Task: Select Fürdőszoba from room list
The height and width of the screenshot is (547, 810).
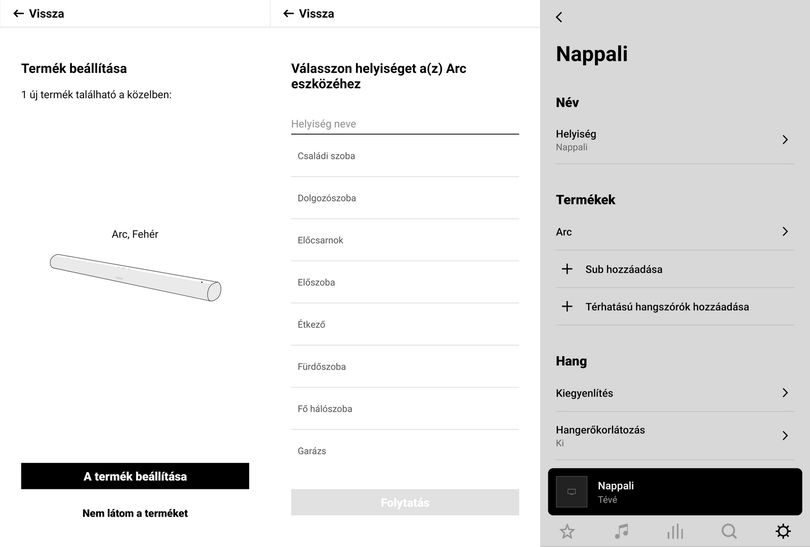Action: (x=405, y=367)
